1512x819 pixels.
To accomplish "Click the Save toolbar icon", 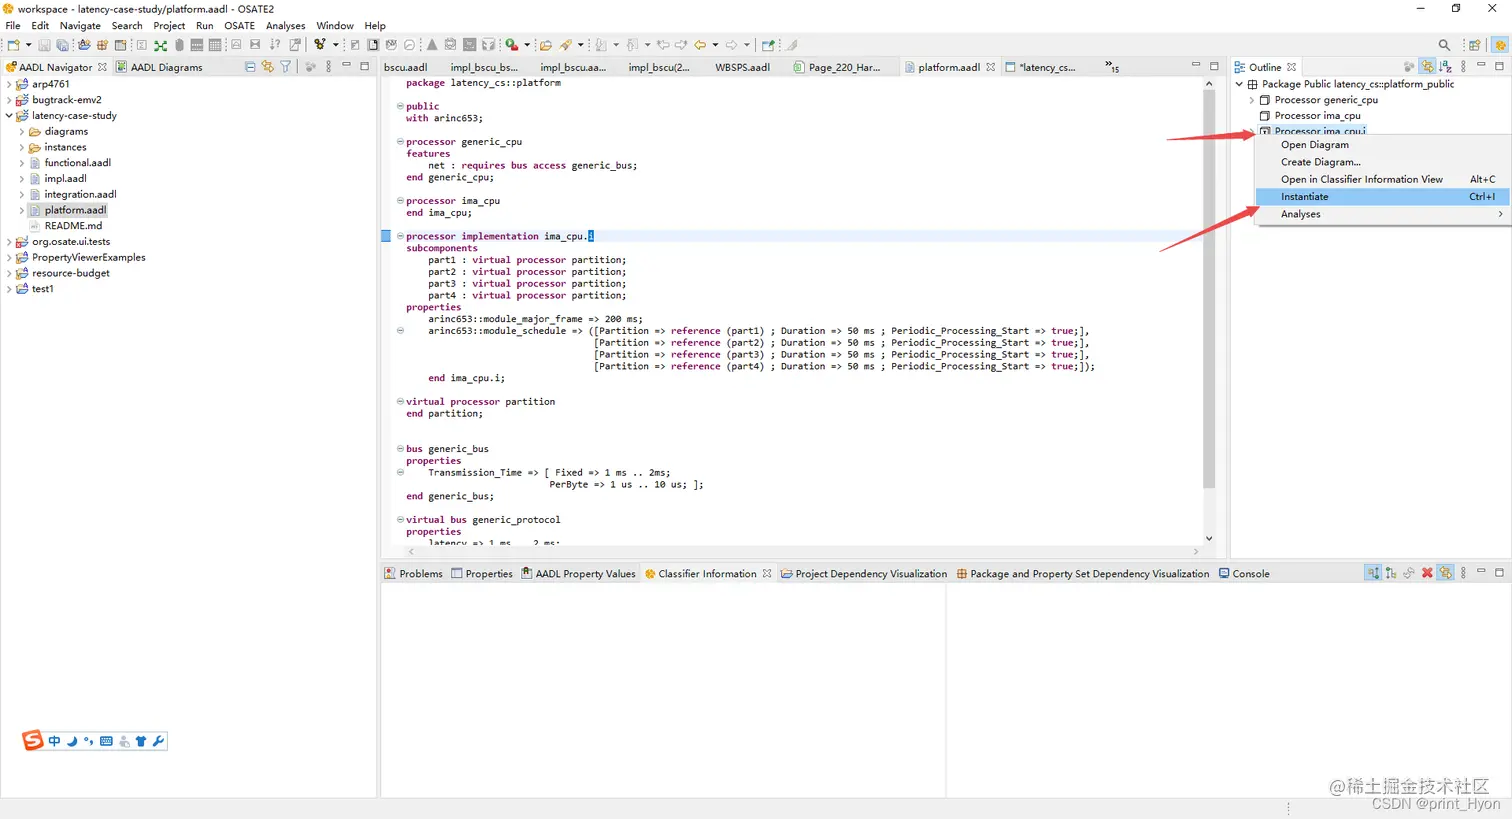I will coord(44,45).
